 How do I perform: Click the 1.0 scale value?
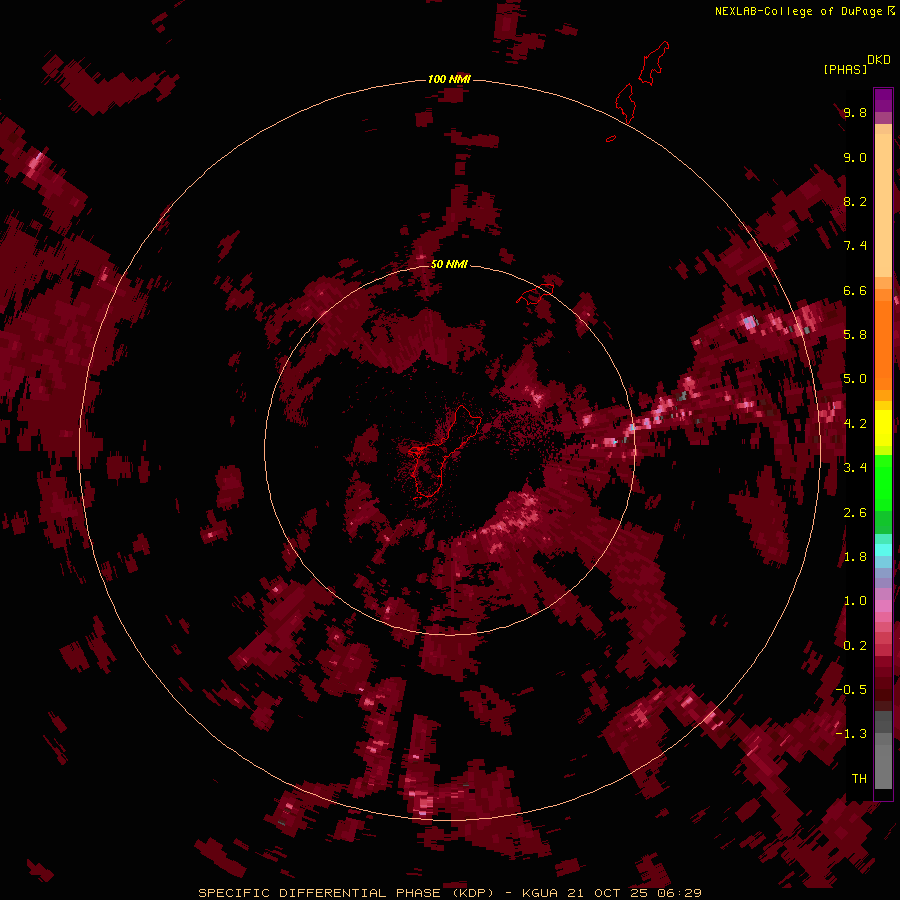[855, 601]
